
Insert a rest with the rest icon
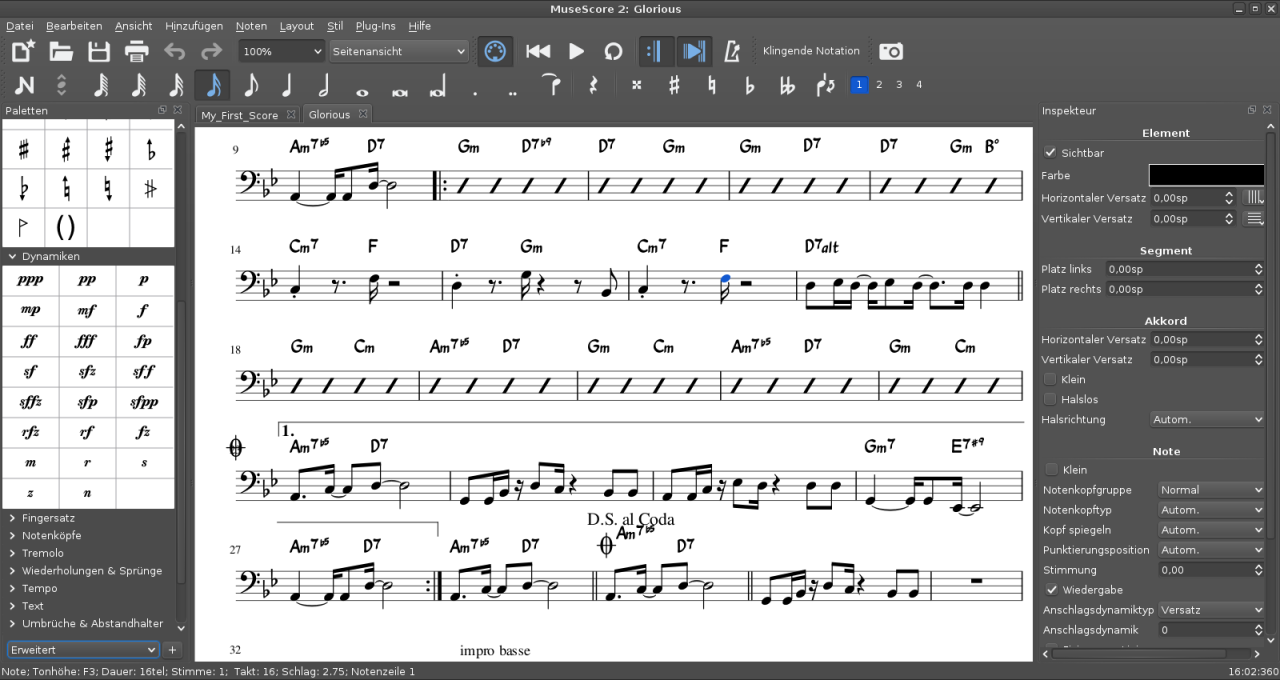pos(592,85)
